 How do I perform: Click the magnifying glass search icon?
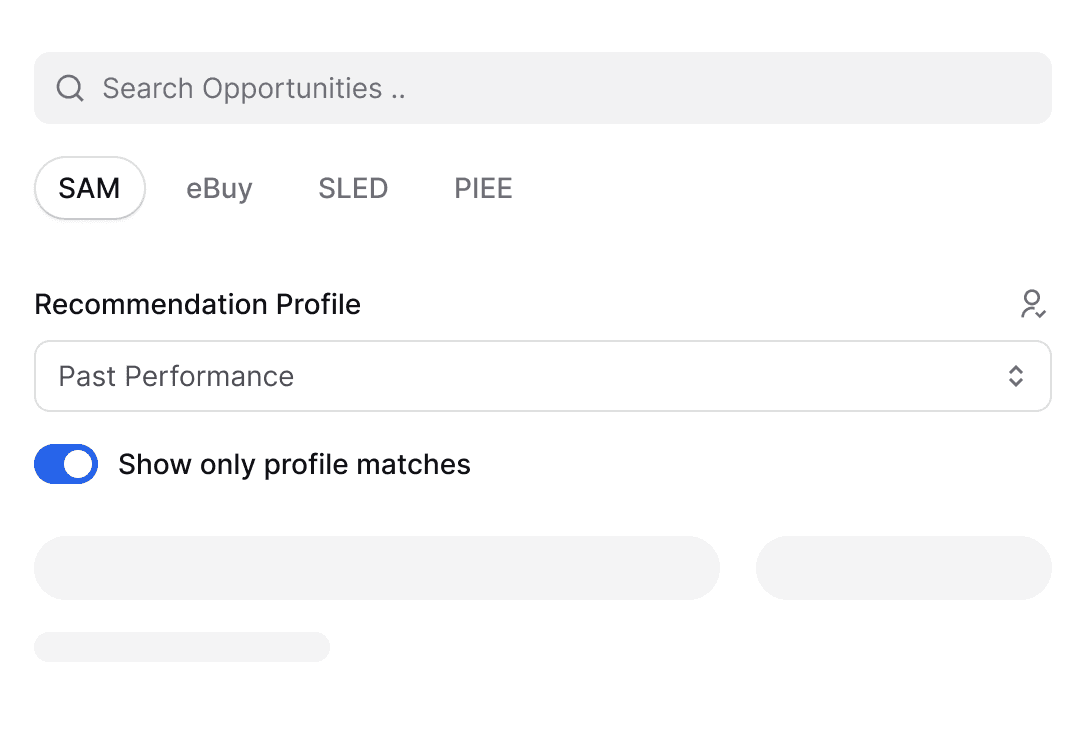point(70,88)
